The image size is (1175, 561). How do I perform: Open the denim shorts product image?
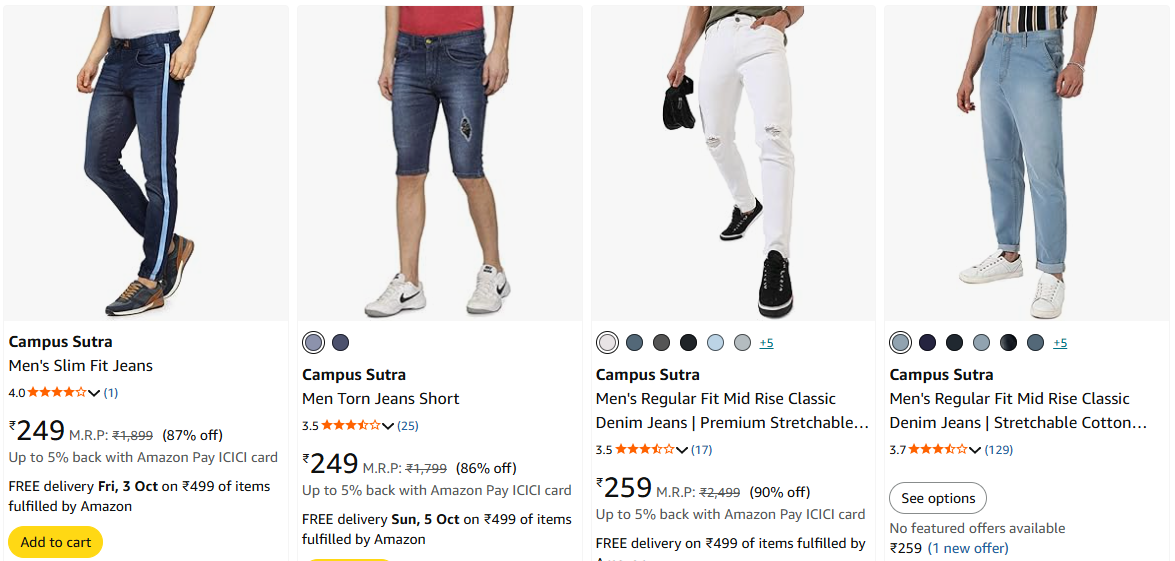pyautogui.click(x=440, y=163)
